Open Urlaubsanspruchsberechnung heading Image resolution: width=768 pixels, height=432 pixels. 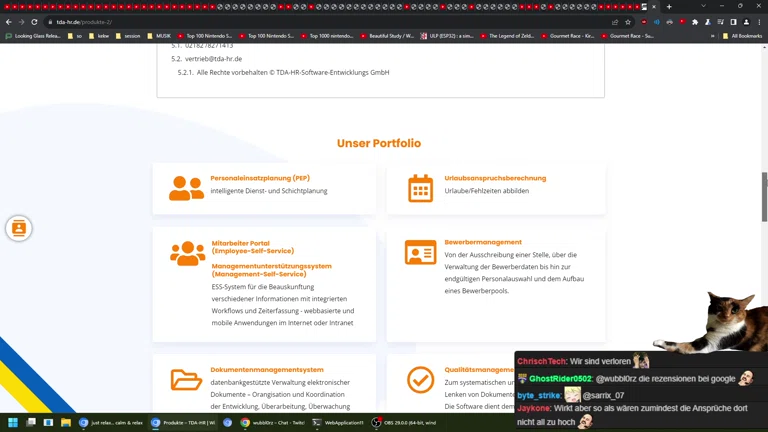(x=495, y=178)
